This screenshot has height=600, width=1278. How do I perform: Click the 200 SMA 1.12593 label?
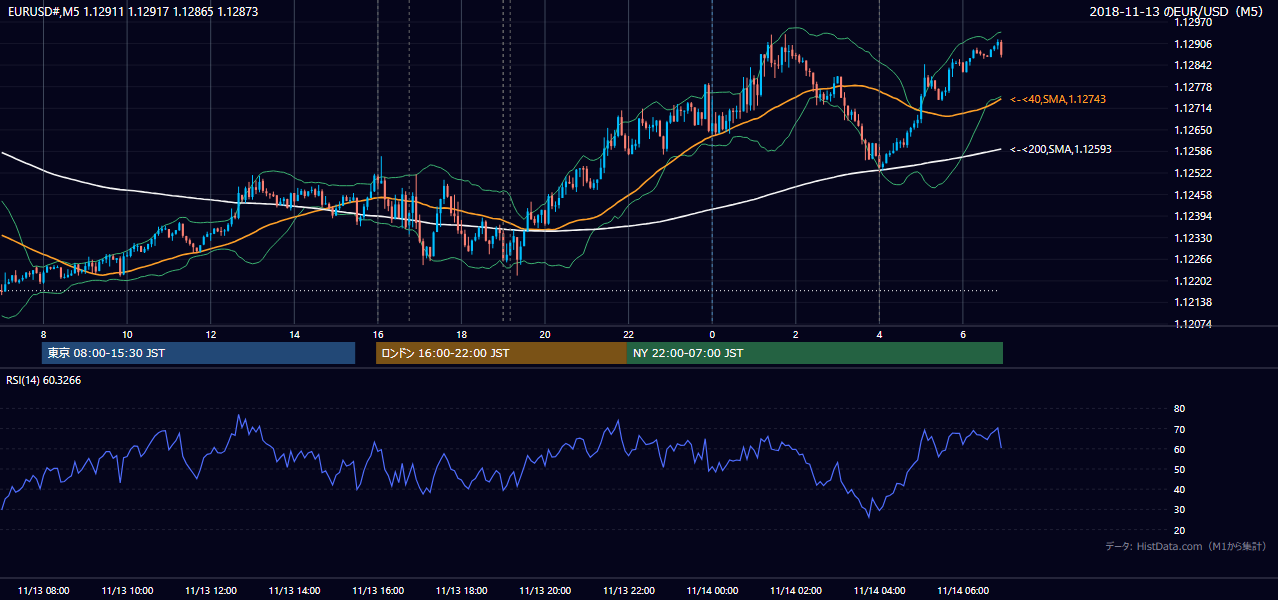[x=1061, y=149]
